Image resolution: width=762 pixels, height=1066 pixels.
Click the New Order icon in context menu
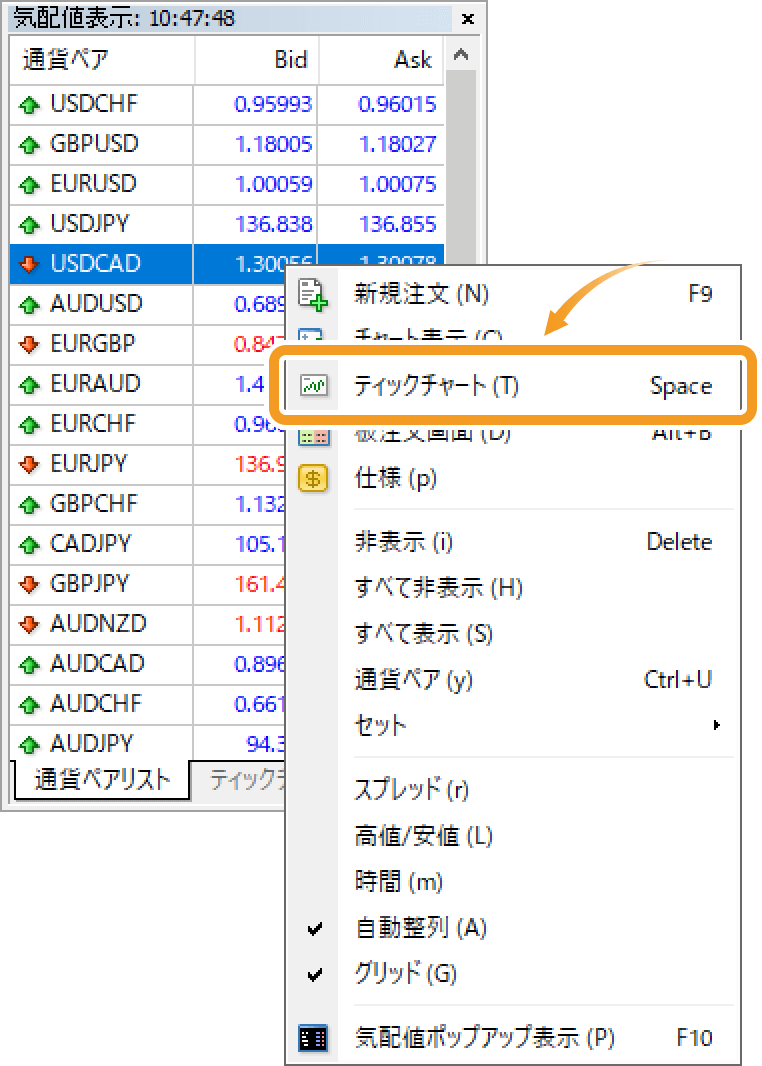[x=313, y=295]
